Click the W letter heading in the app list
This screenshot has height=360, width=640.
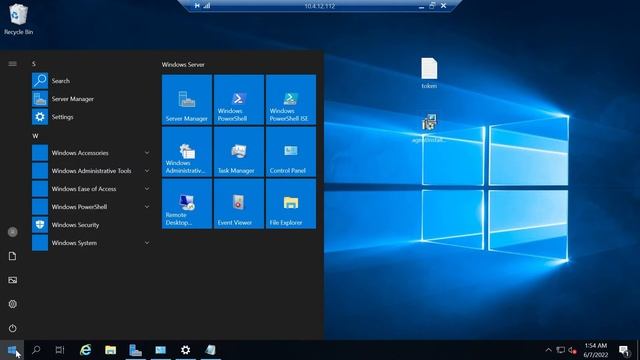click(35, 136)
